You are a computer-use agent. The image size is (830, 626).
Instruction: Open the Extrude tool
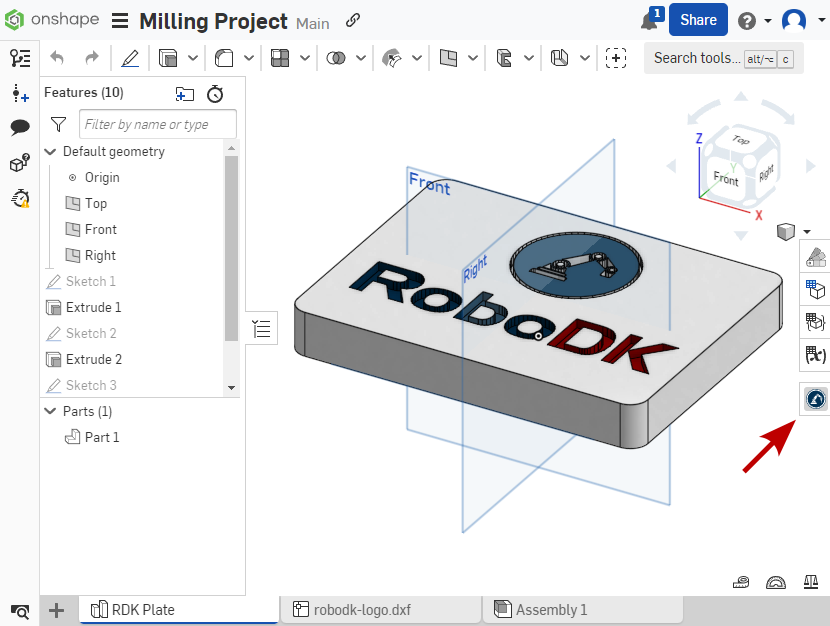168,58
